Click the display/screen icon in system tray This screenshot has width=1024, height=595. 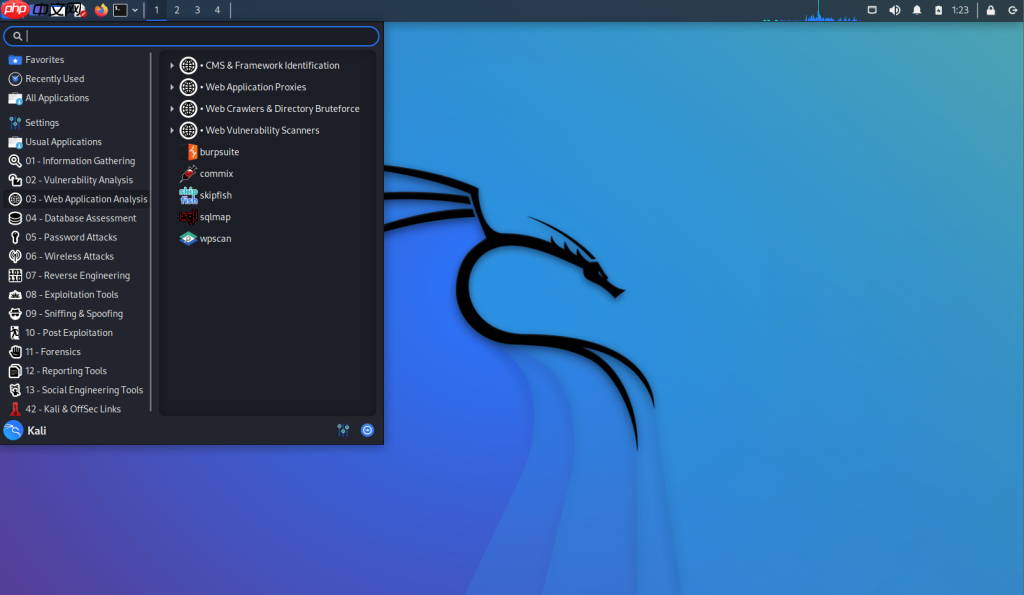(872, 10)
